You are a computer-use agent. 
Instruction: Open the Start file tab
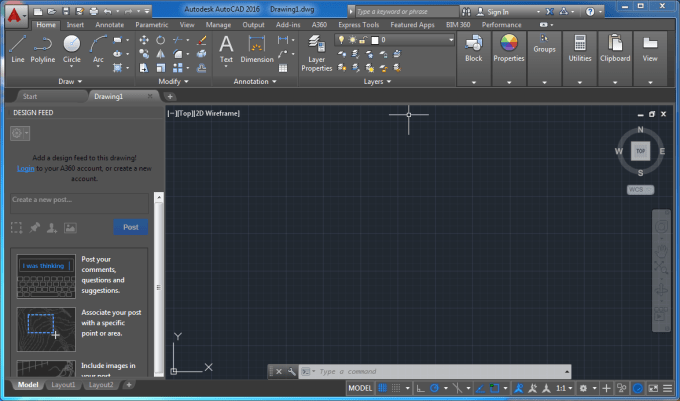pyautogui.click(x=30, y=96)
